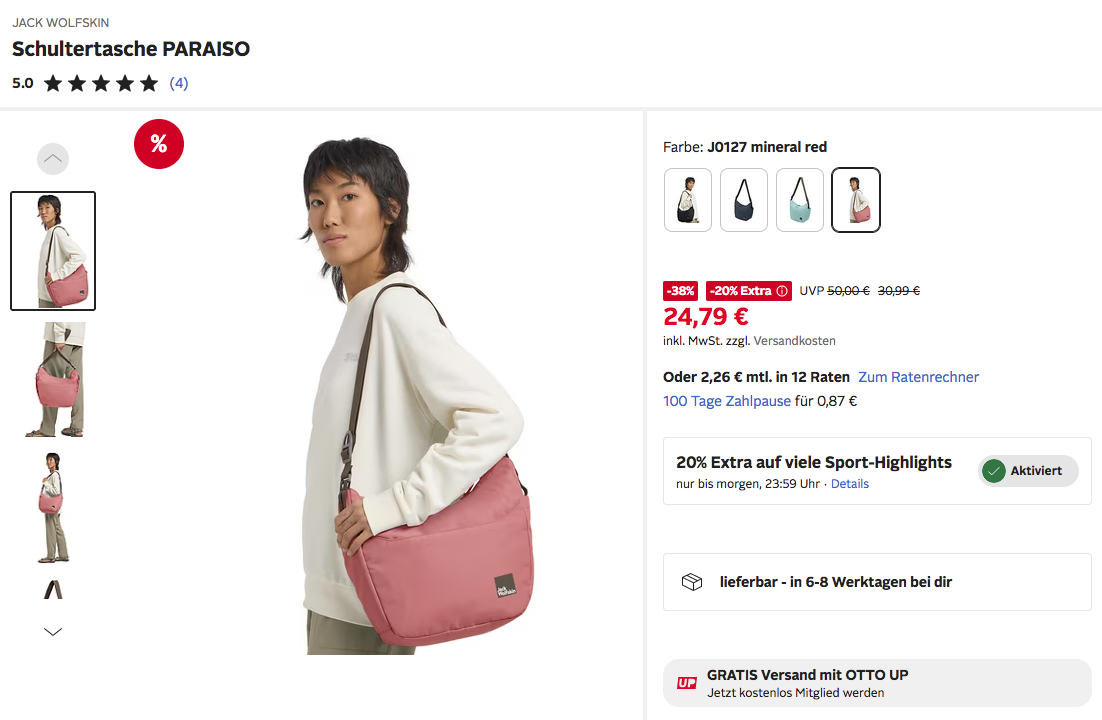Show more thumbnails with down chevron
This screenshot has width=1102, height=720.
(53, 631)
